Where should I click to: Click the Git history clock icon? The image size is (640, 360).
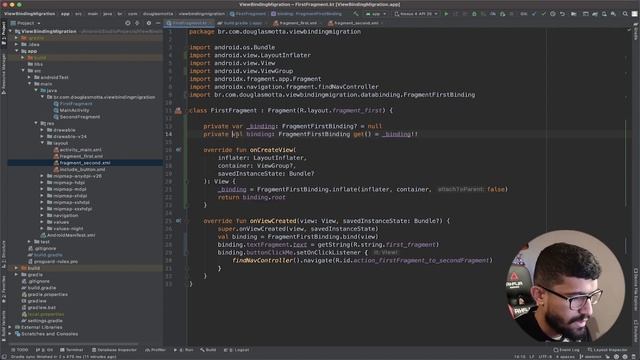(x=553, y=14)
